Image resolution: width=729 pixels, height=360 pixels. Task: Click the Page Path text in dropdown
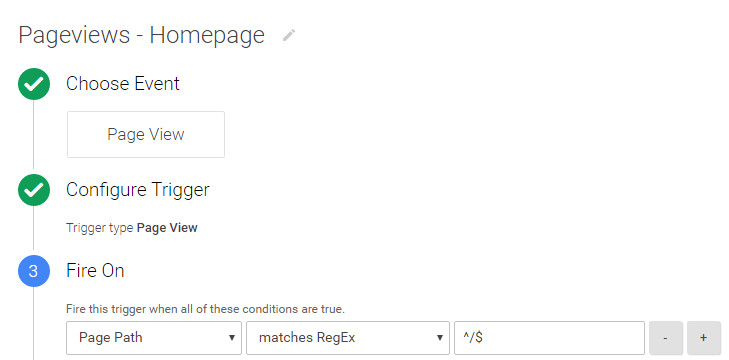(x=111, y=337)
